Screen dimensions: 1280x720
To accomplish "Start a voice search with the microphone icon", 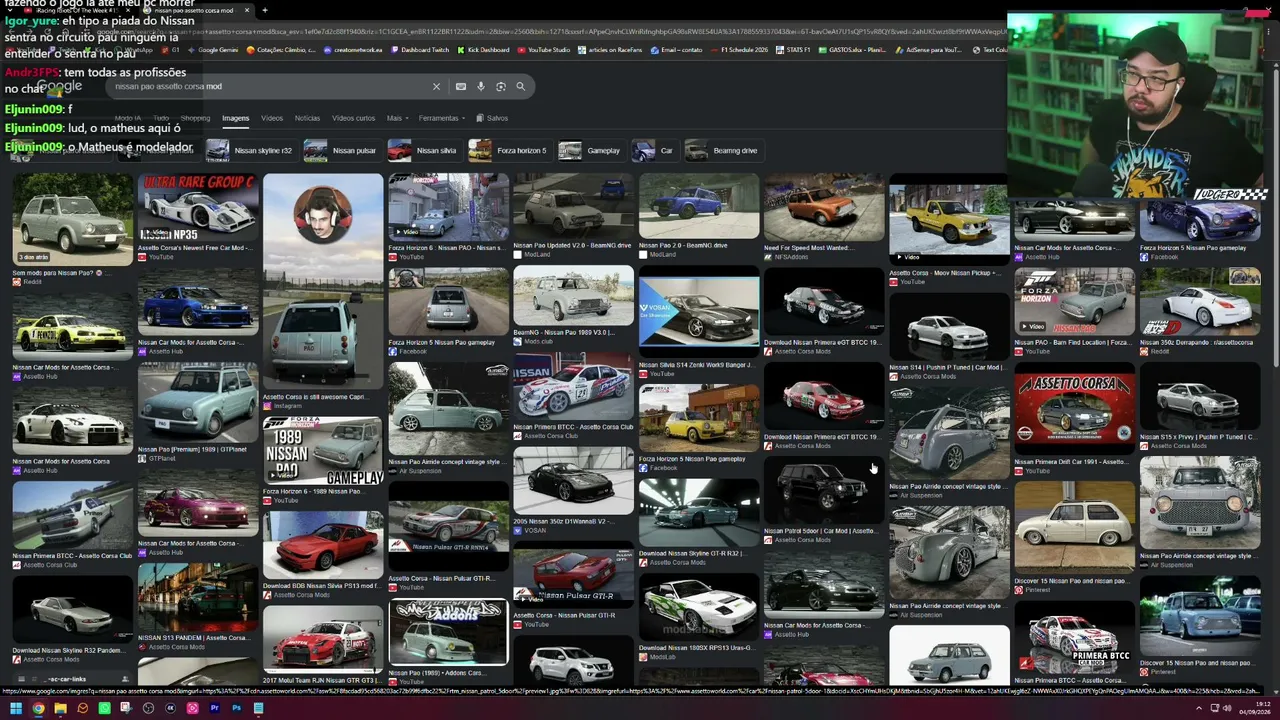I will tap(481, 87).
